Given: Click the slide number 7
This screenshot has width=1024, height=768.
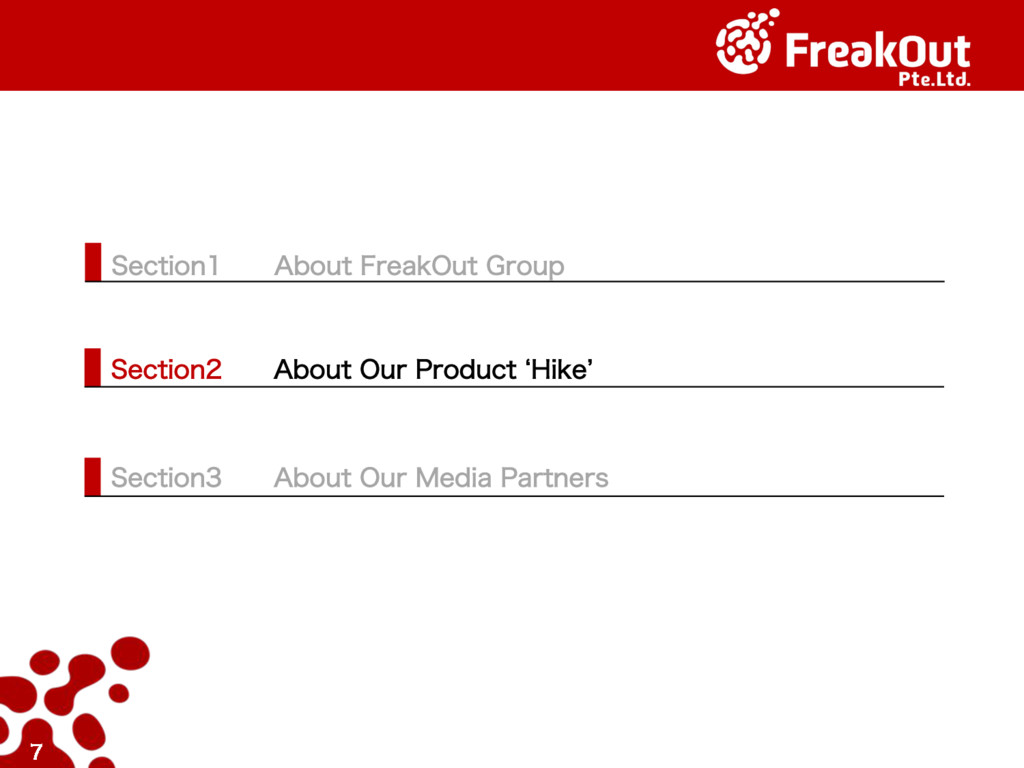Looking at the screenshot, I should [x=36, y=753].
